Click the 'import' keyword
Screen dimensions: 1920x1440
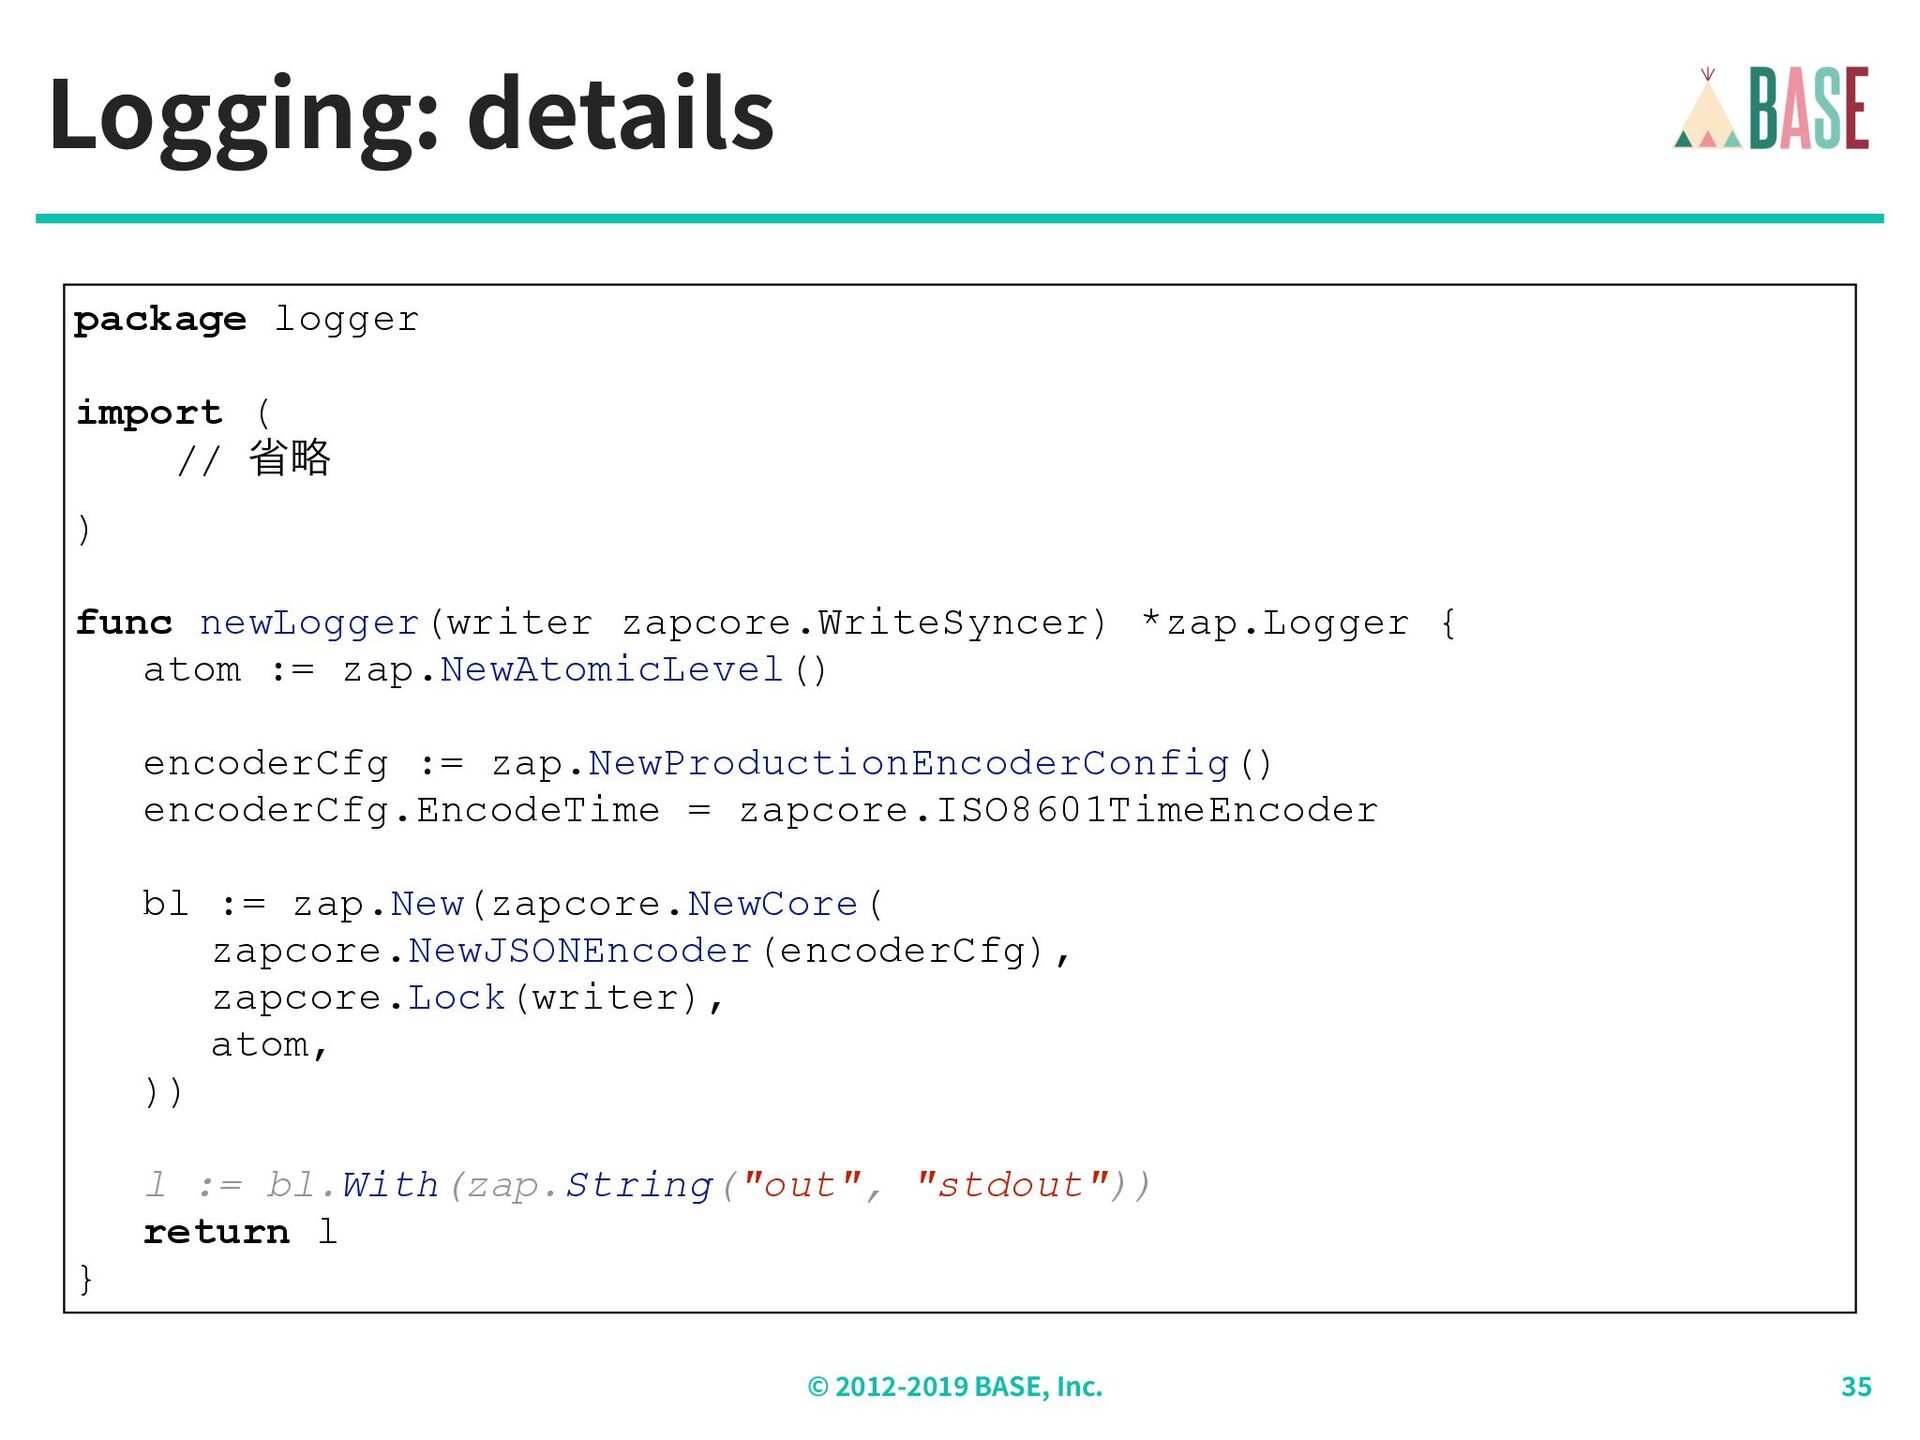click(x=149, y=412)
